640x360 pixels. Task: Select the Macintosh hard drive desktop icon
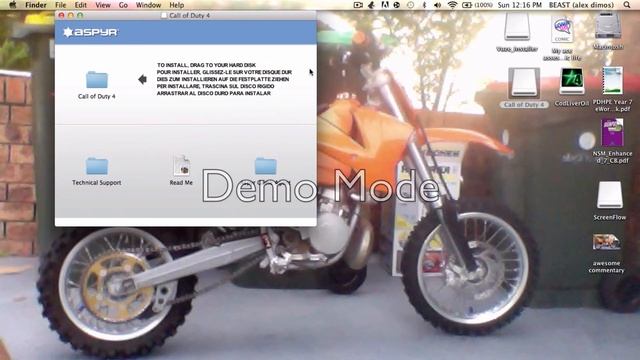pyautogui.click(x=608, y=26)
